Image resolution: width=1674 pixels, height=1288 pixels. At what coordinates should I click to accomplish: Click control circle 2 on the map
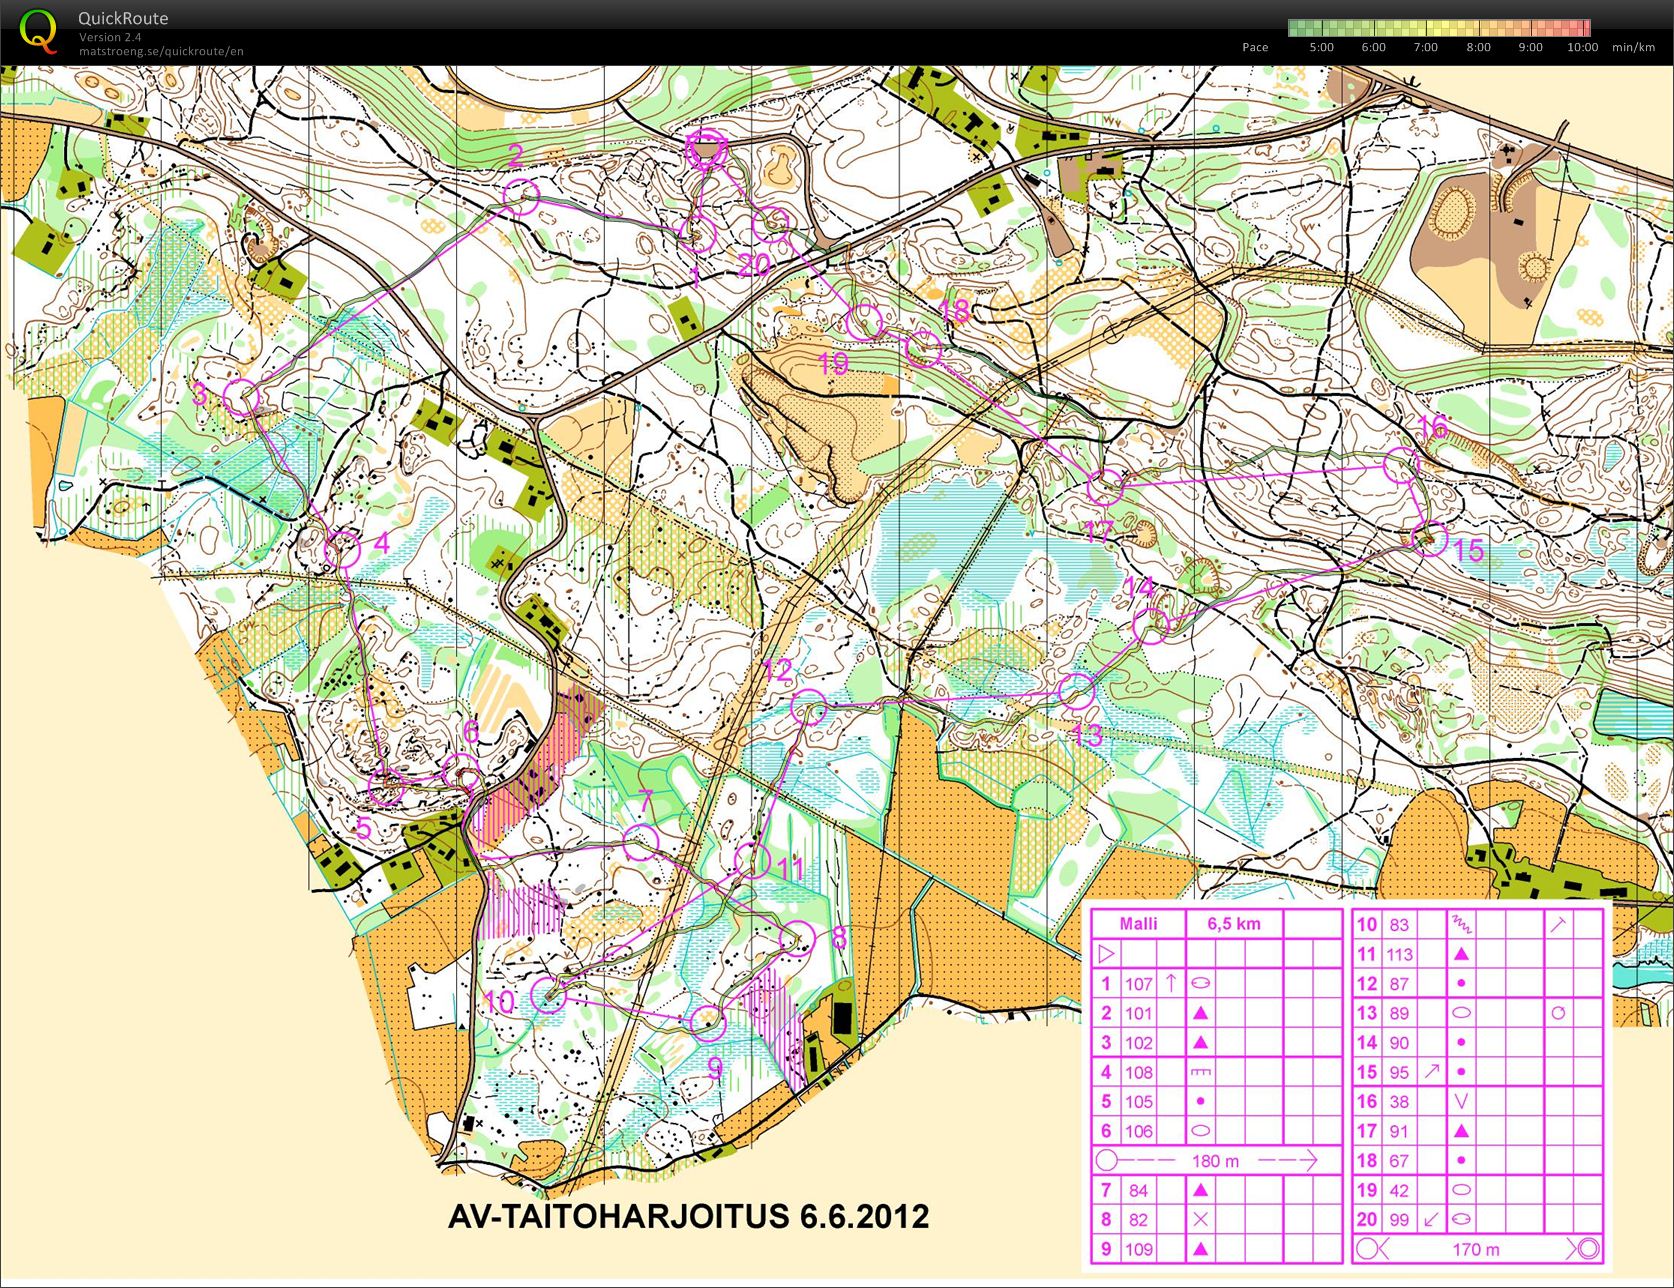click(x=520, y=197)
